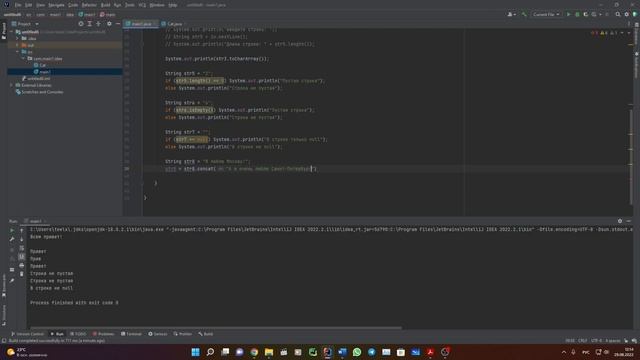Open the Edit menu
The width and height of the screenshot is (640, 360).
pos(29,5)
